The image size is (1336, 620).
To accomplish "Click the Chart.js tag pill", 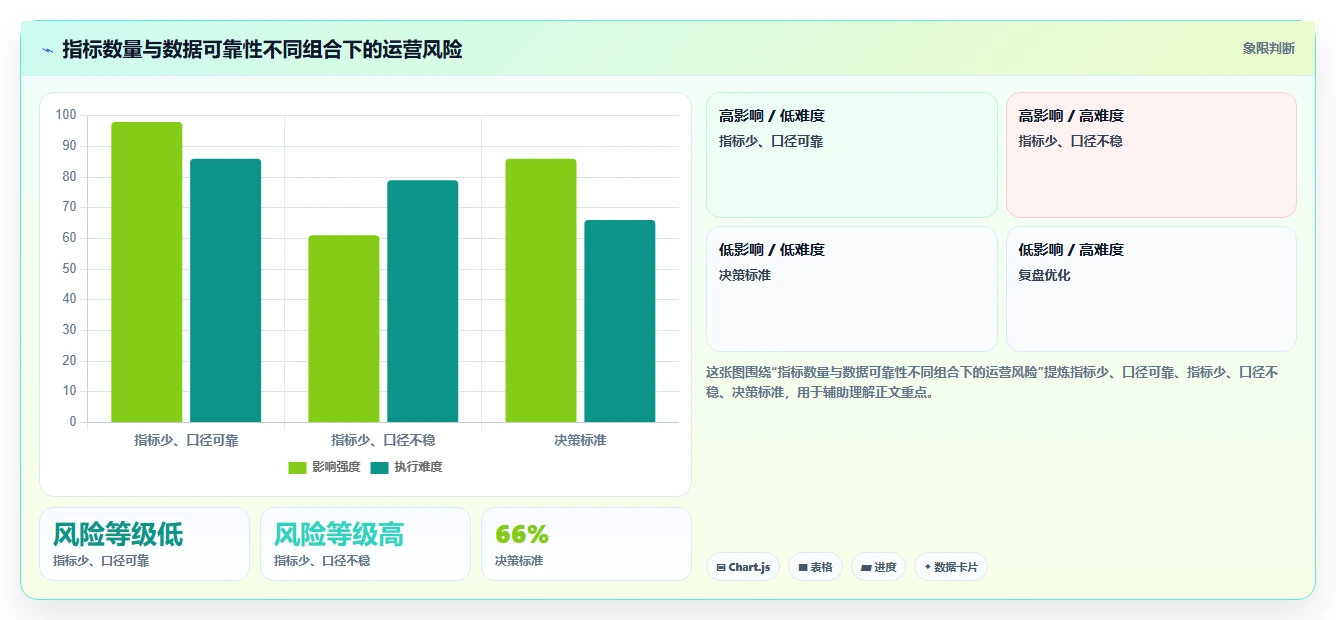I will pyautogui.click(x=743, y=567).
